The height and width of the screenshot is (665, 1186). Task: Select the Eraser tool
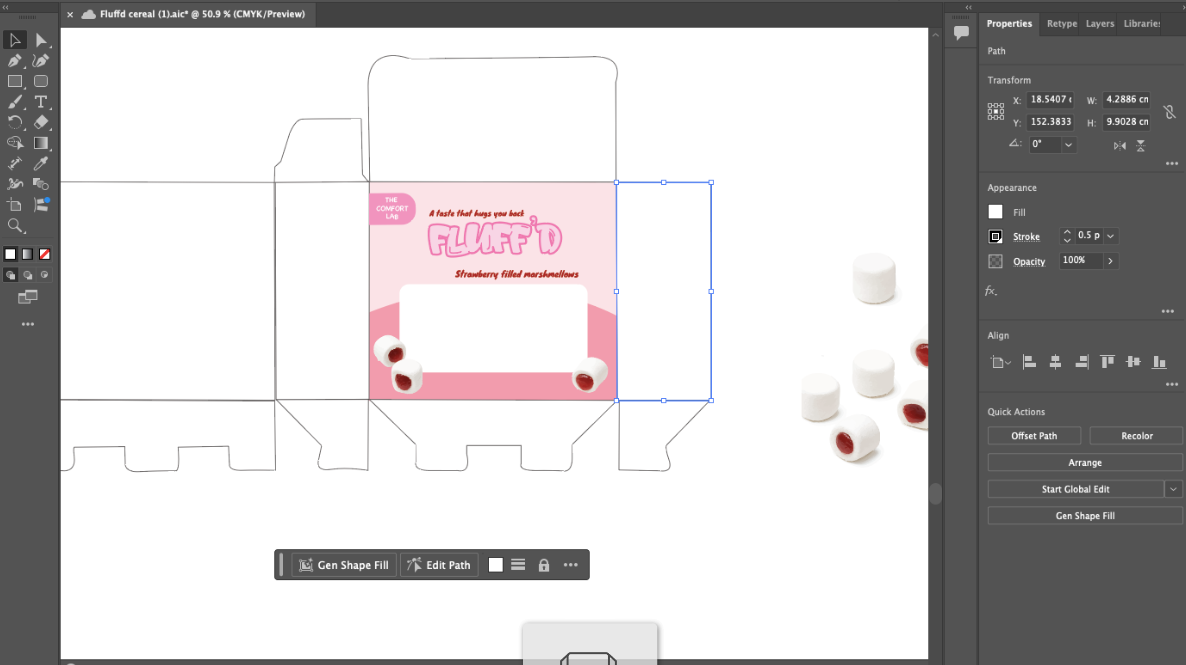tap(41, 122)
